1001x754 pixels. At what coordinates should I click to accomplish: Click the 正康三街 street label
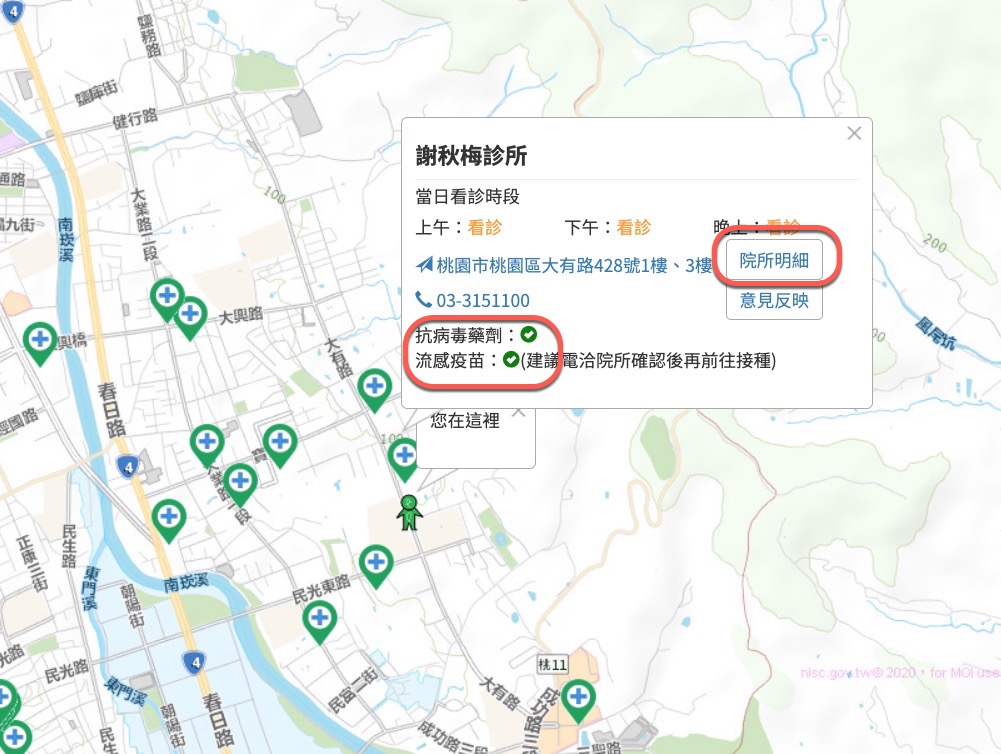[x=33, y=564]
